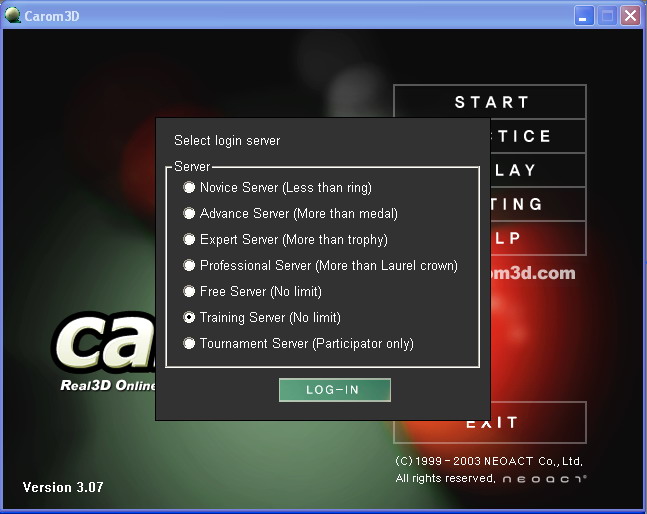The width and height of the screenshot is (647, 514).
Task: Click the 'Version 3.07' text
Action: pyautogui.click(x=63, y=487)
